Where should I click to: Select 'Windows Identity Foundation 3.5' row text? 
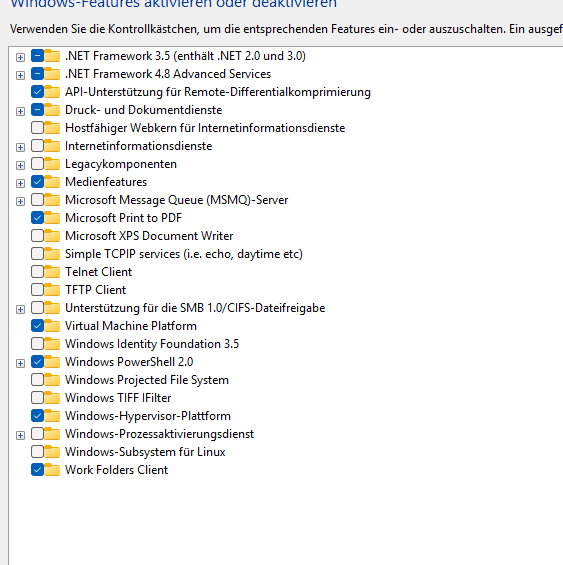tap(152, 344)
